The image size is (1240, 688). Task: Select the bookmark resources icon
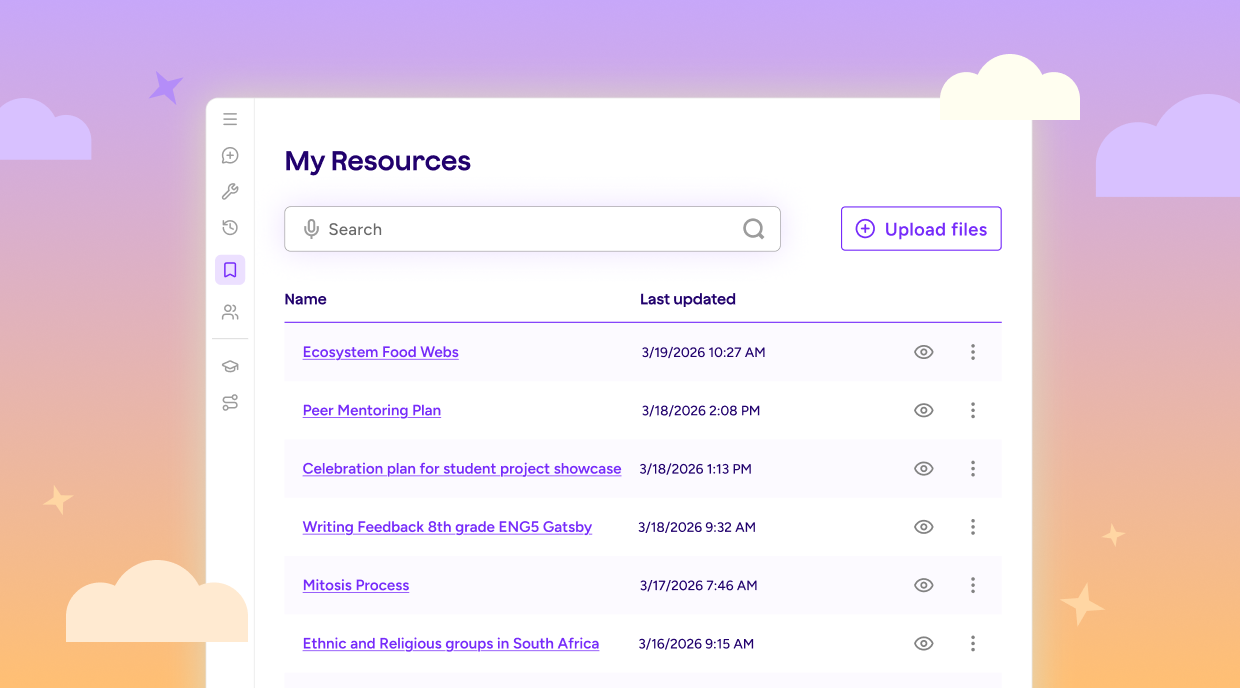tap(230, 270)
